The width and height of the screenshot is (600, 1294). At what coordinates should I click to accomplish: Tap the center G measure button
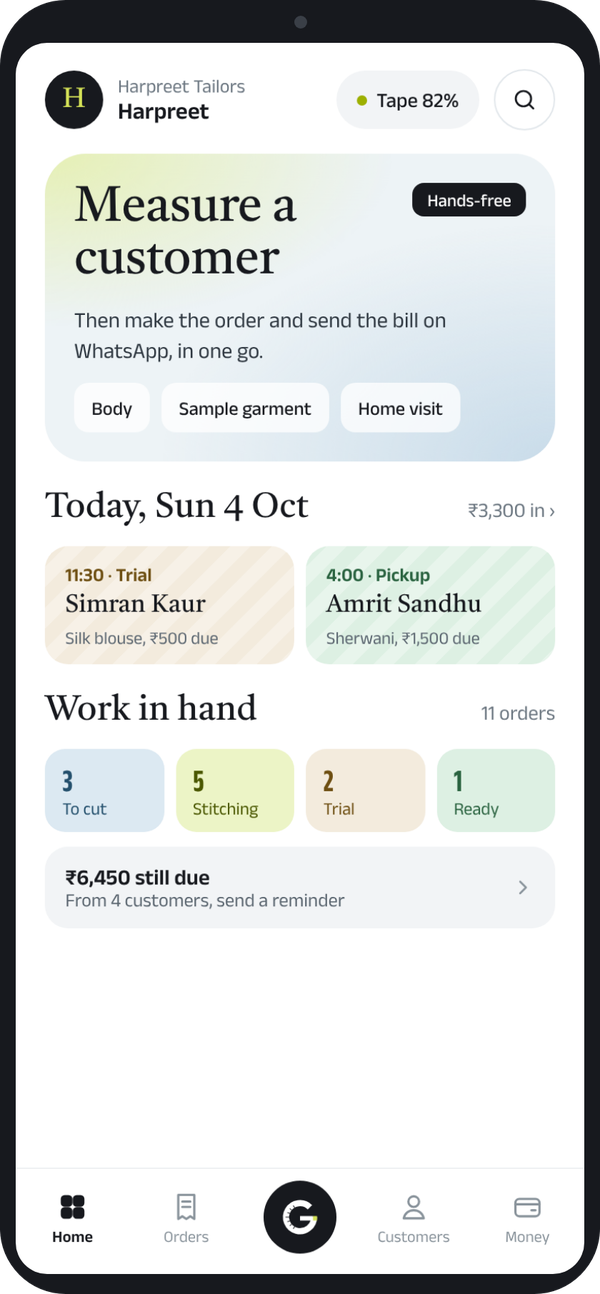[x=300, y=1216]
